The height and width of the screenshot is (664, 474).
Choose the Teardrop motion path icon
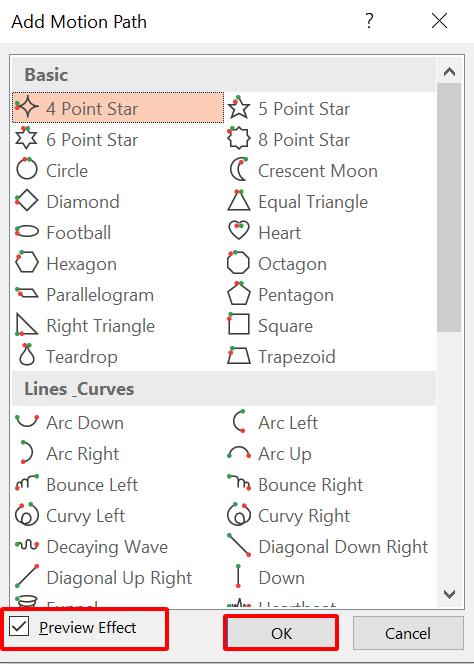tap(27, 355)
